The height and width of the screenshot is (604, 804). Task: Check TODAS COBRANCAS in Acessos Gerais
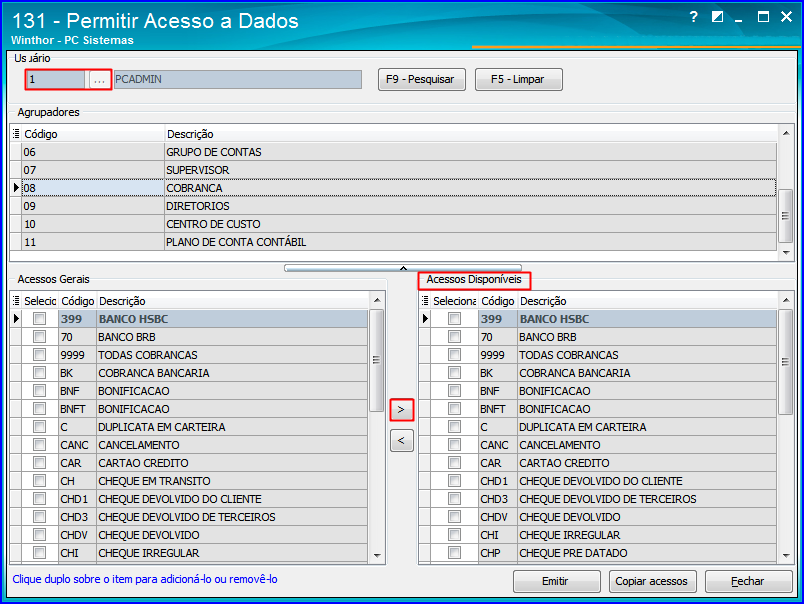39,355
